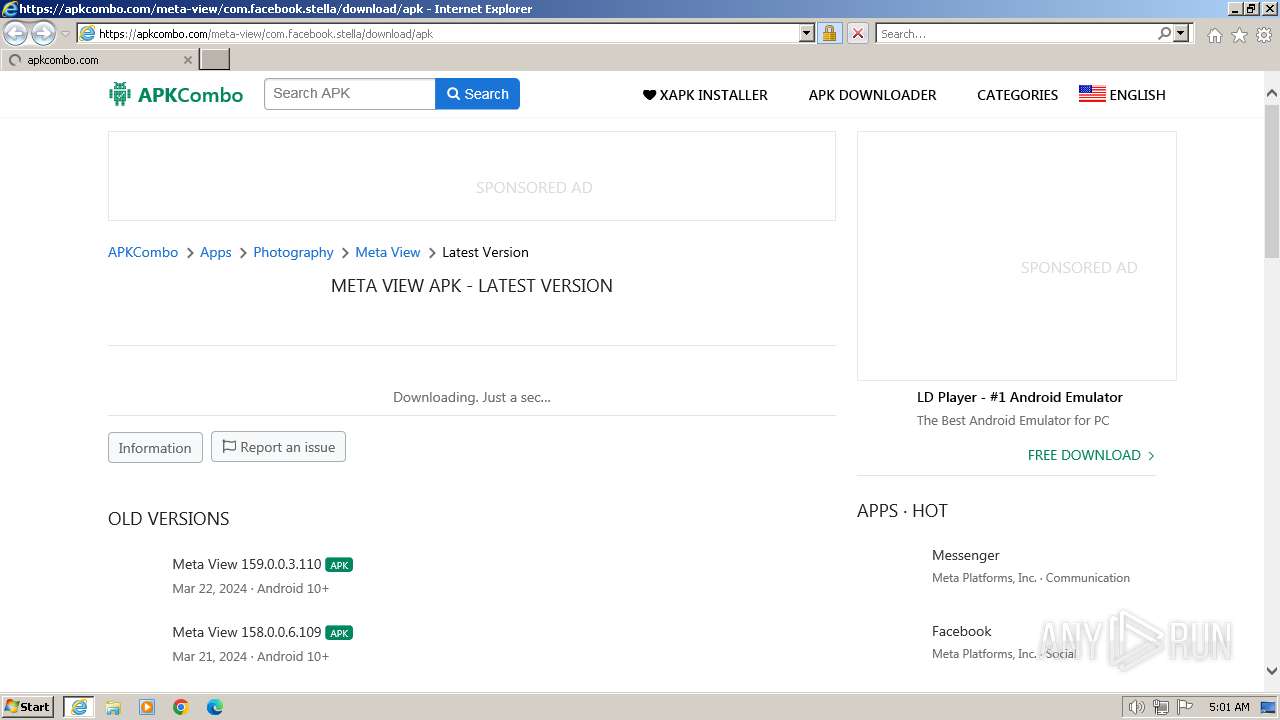
Task: Expand the search provider dropdown
Action: 1181,33
